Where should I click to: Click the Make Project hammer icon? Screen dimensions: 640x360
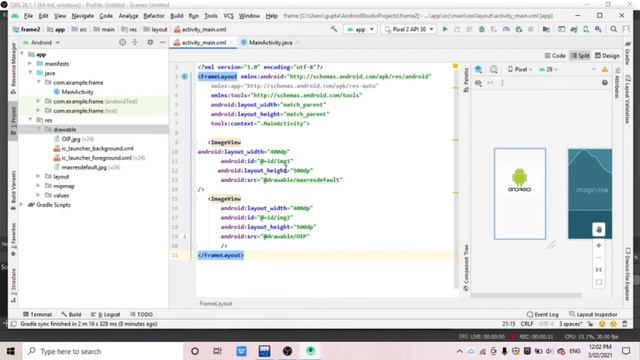point(334,29)
